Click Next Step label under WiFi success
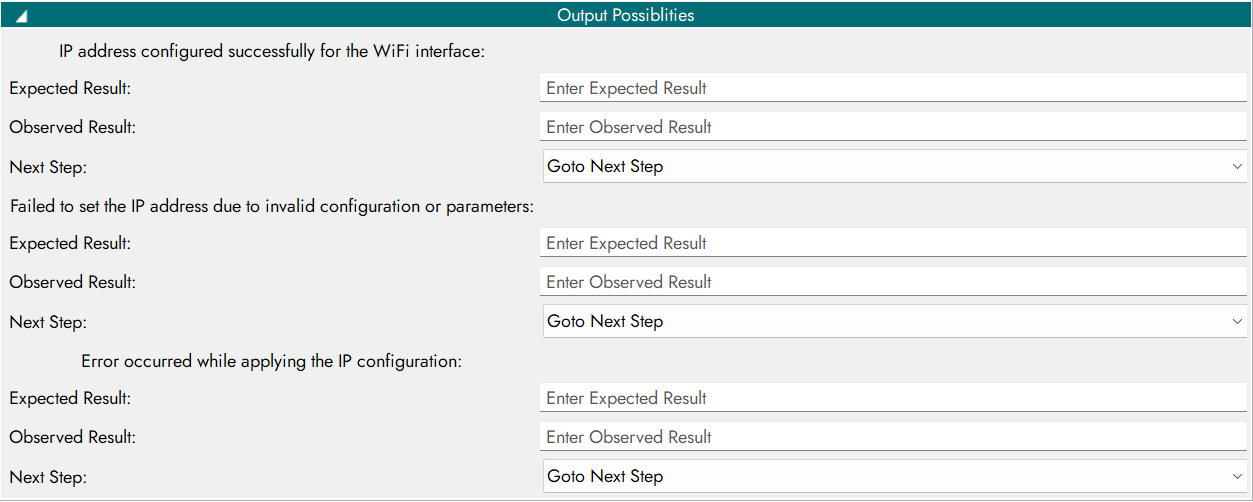This screenshot has height=502, width=1253. (x=48, y=167)
